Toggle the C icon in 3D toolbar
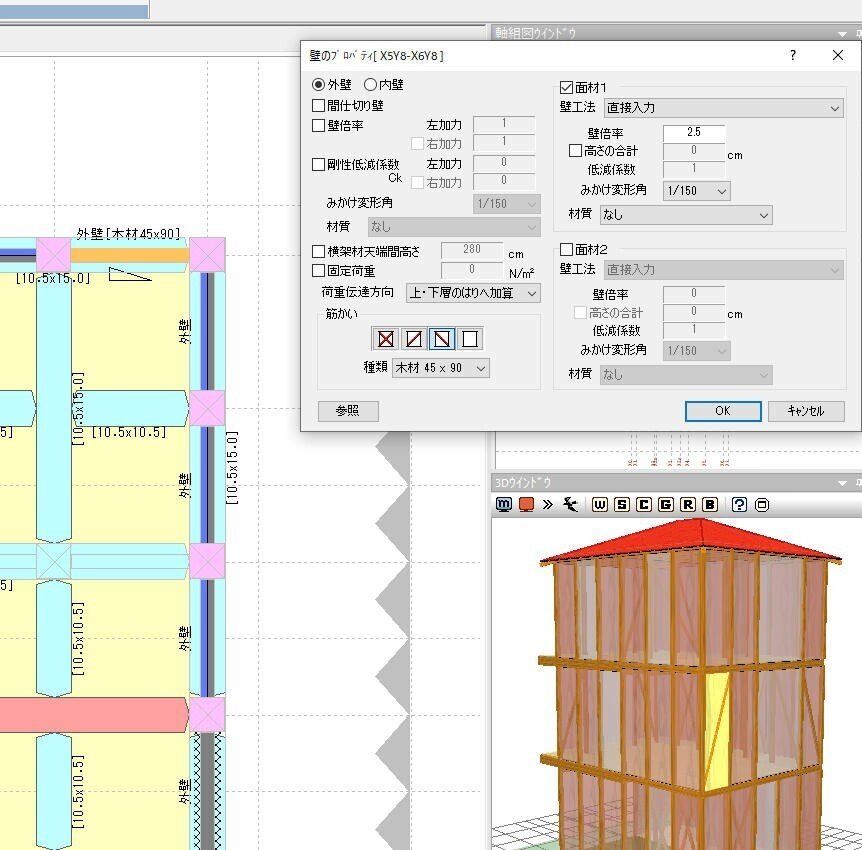This screenshot has width=862, height=850. 644,504
